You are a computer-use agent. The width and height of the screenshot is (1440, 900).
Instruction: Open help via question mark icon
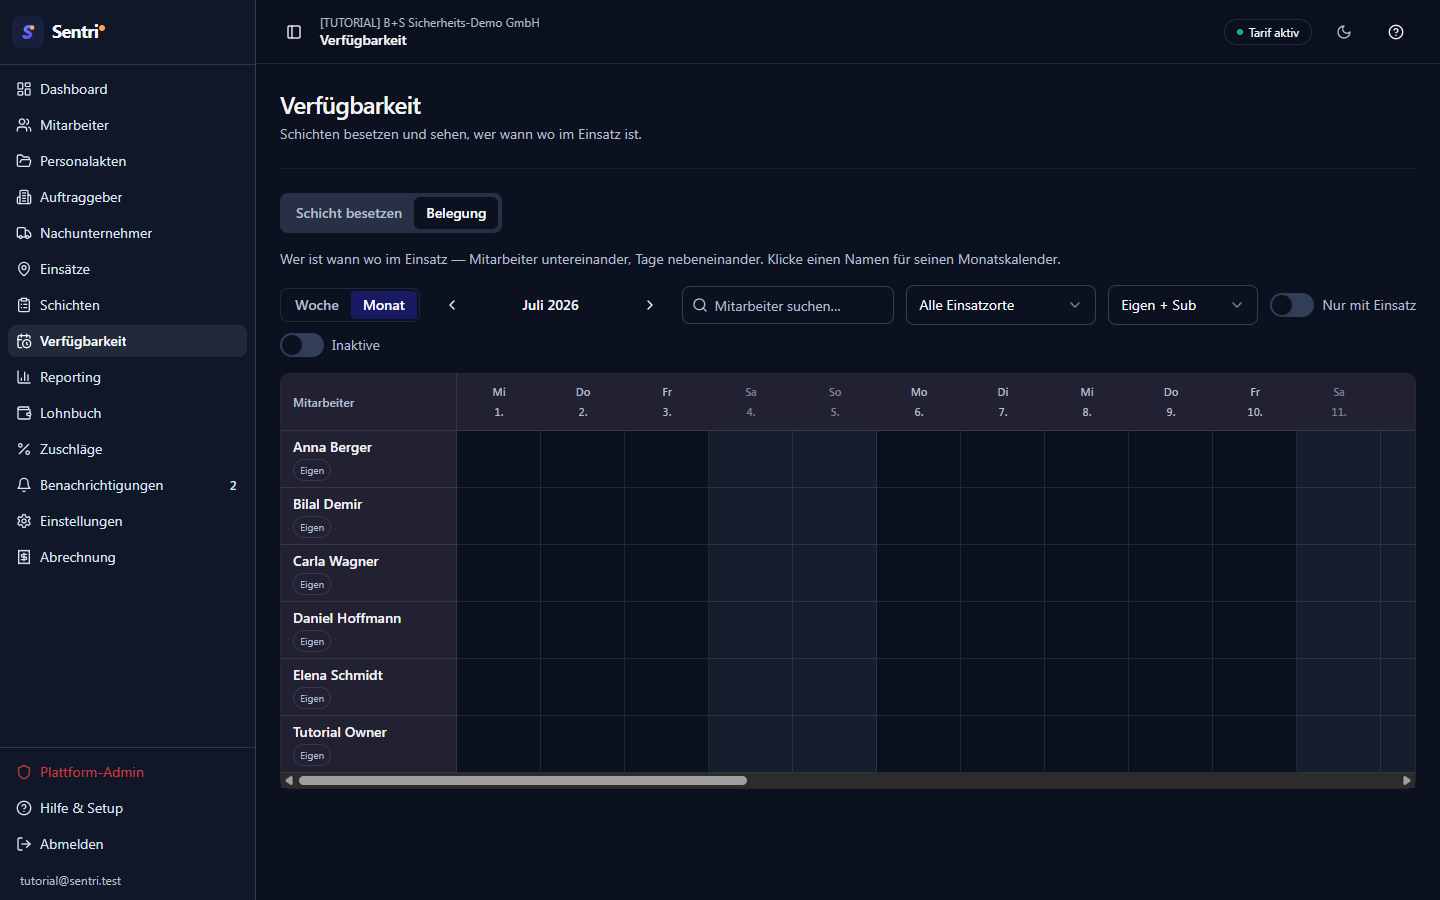pos(1396,32)
